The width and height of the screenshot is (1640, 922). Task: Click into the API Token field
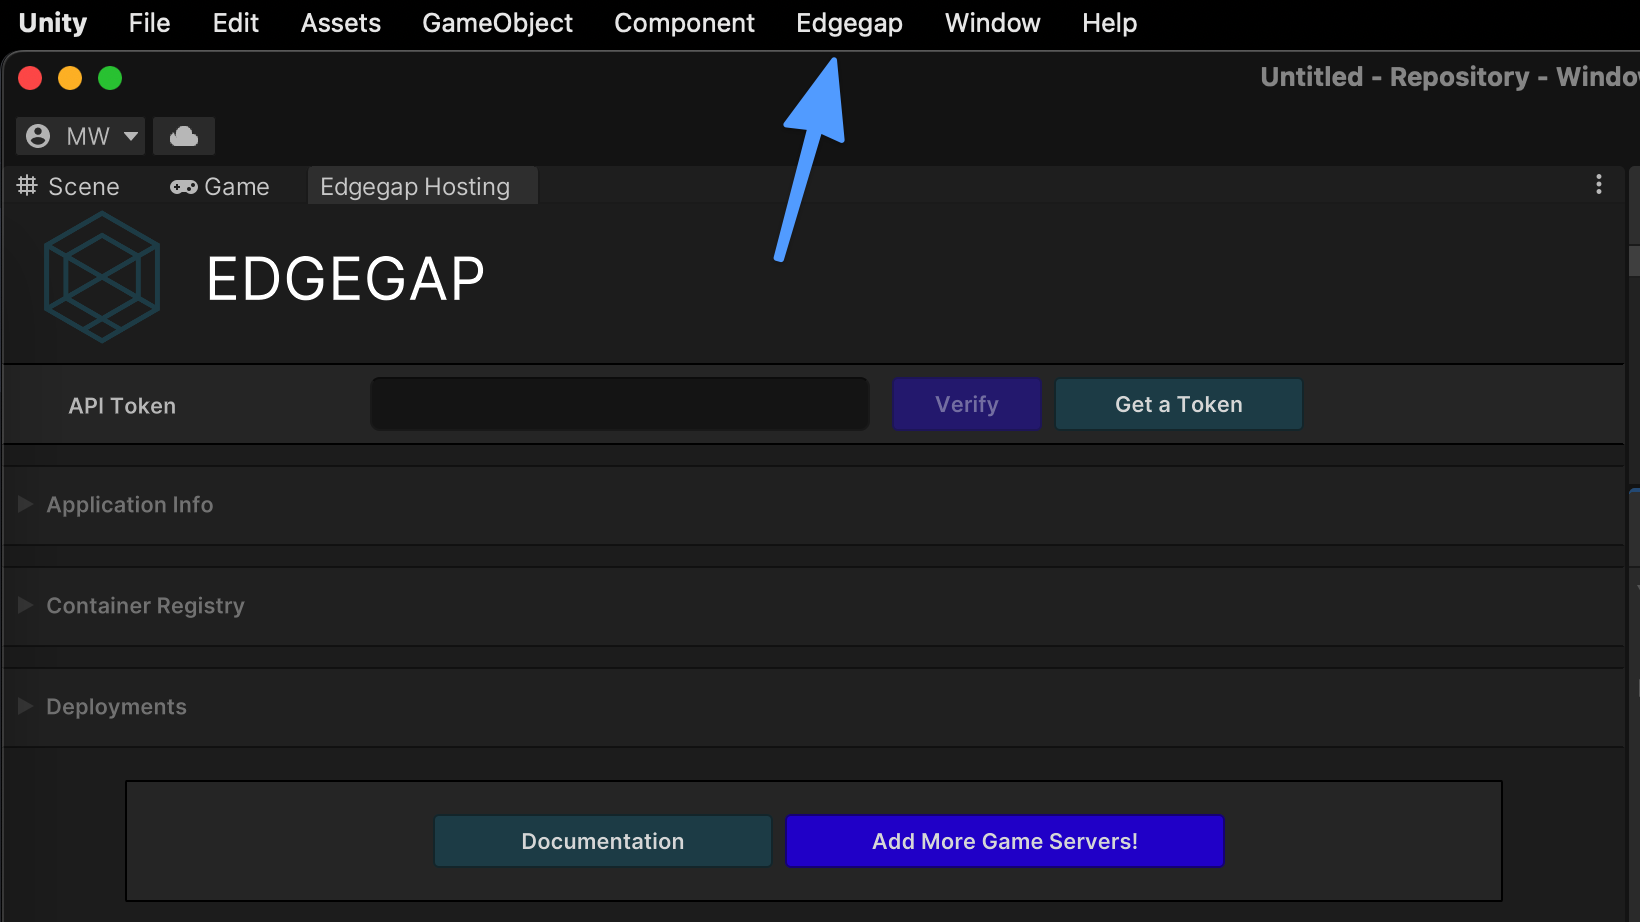(x=619, y=405)
